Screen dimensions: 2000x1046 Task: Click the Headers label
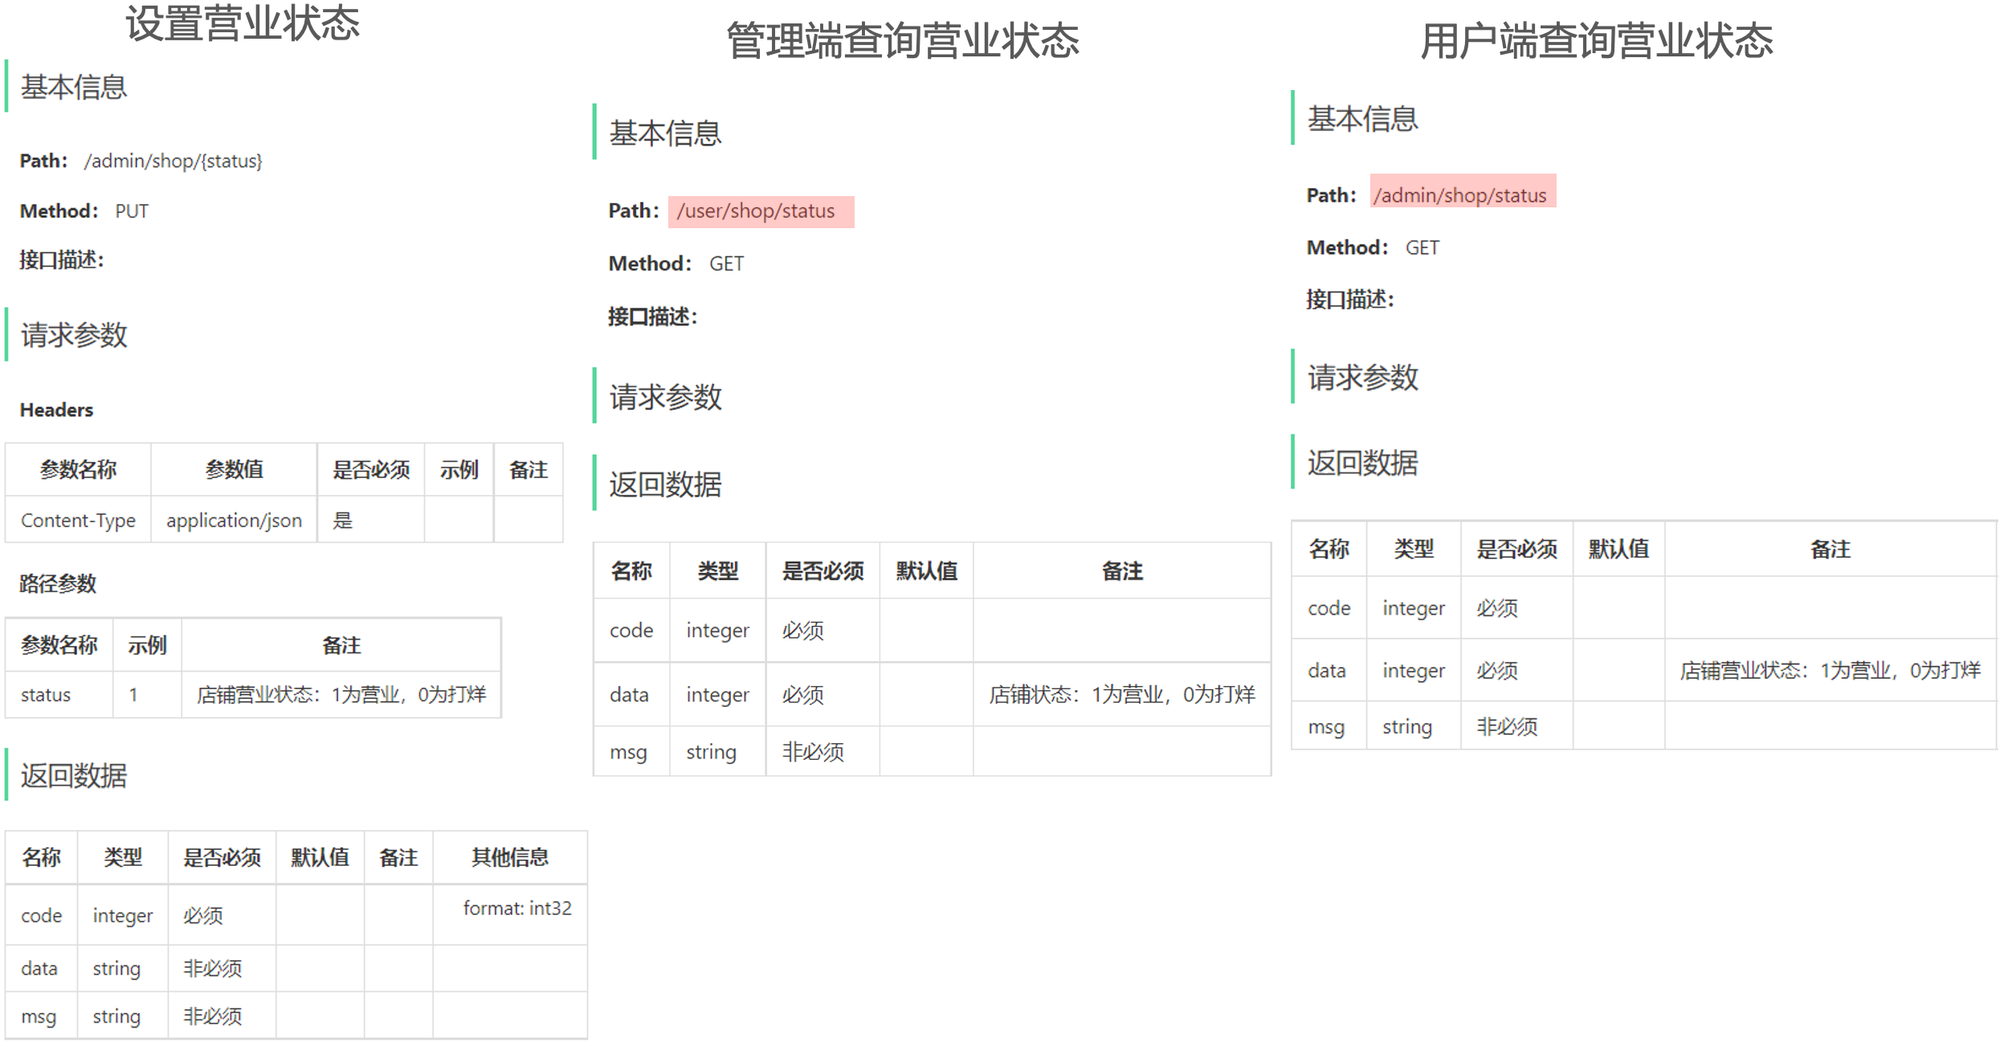[x=56, y=410]
